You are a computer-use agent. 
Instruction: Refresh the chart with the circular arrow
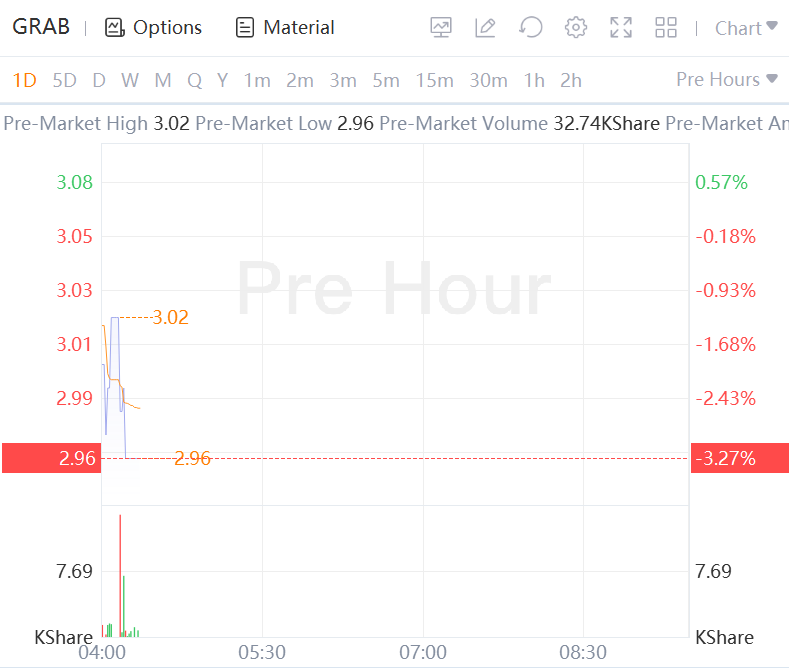point(531,28)
